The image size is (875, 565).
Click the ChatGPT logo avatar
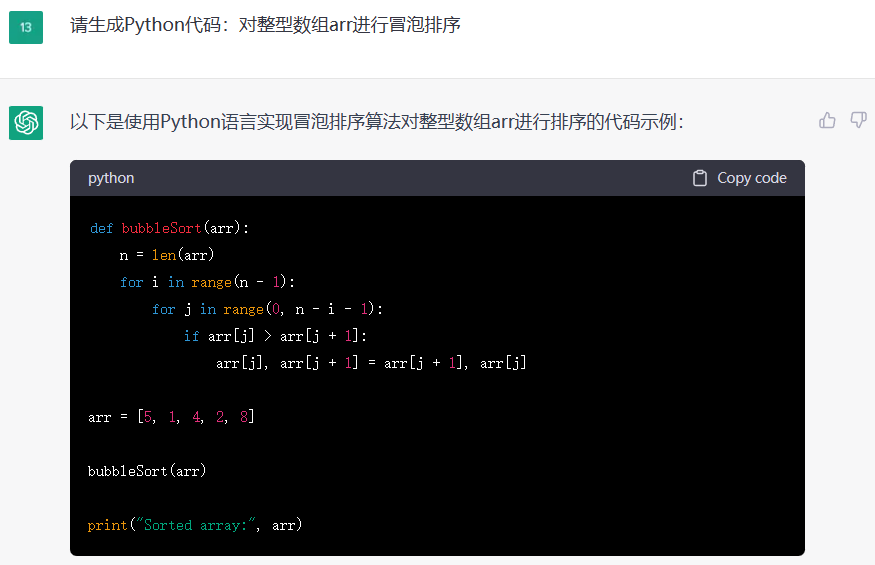pyautogui.click(x=26, y=123)
